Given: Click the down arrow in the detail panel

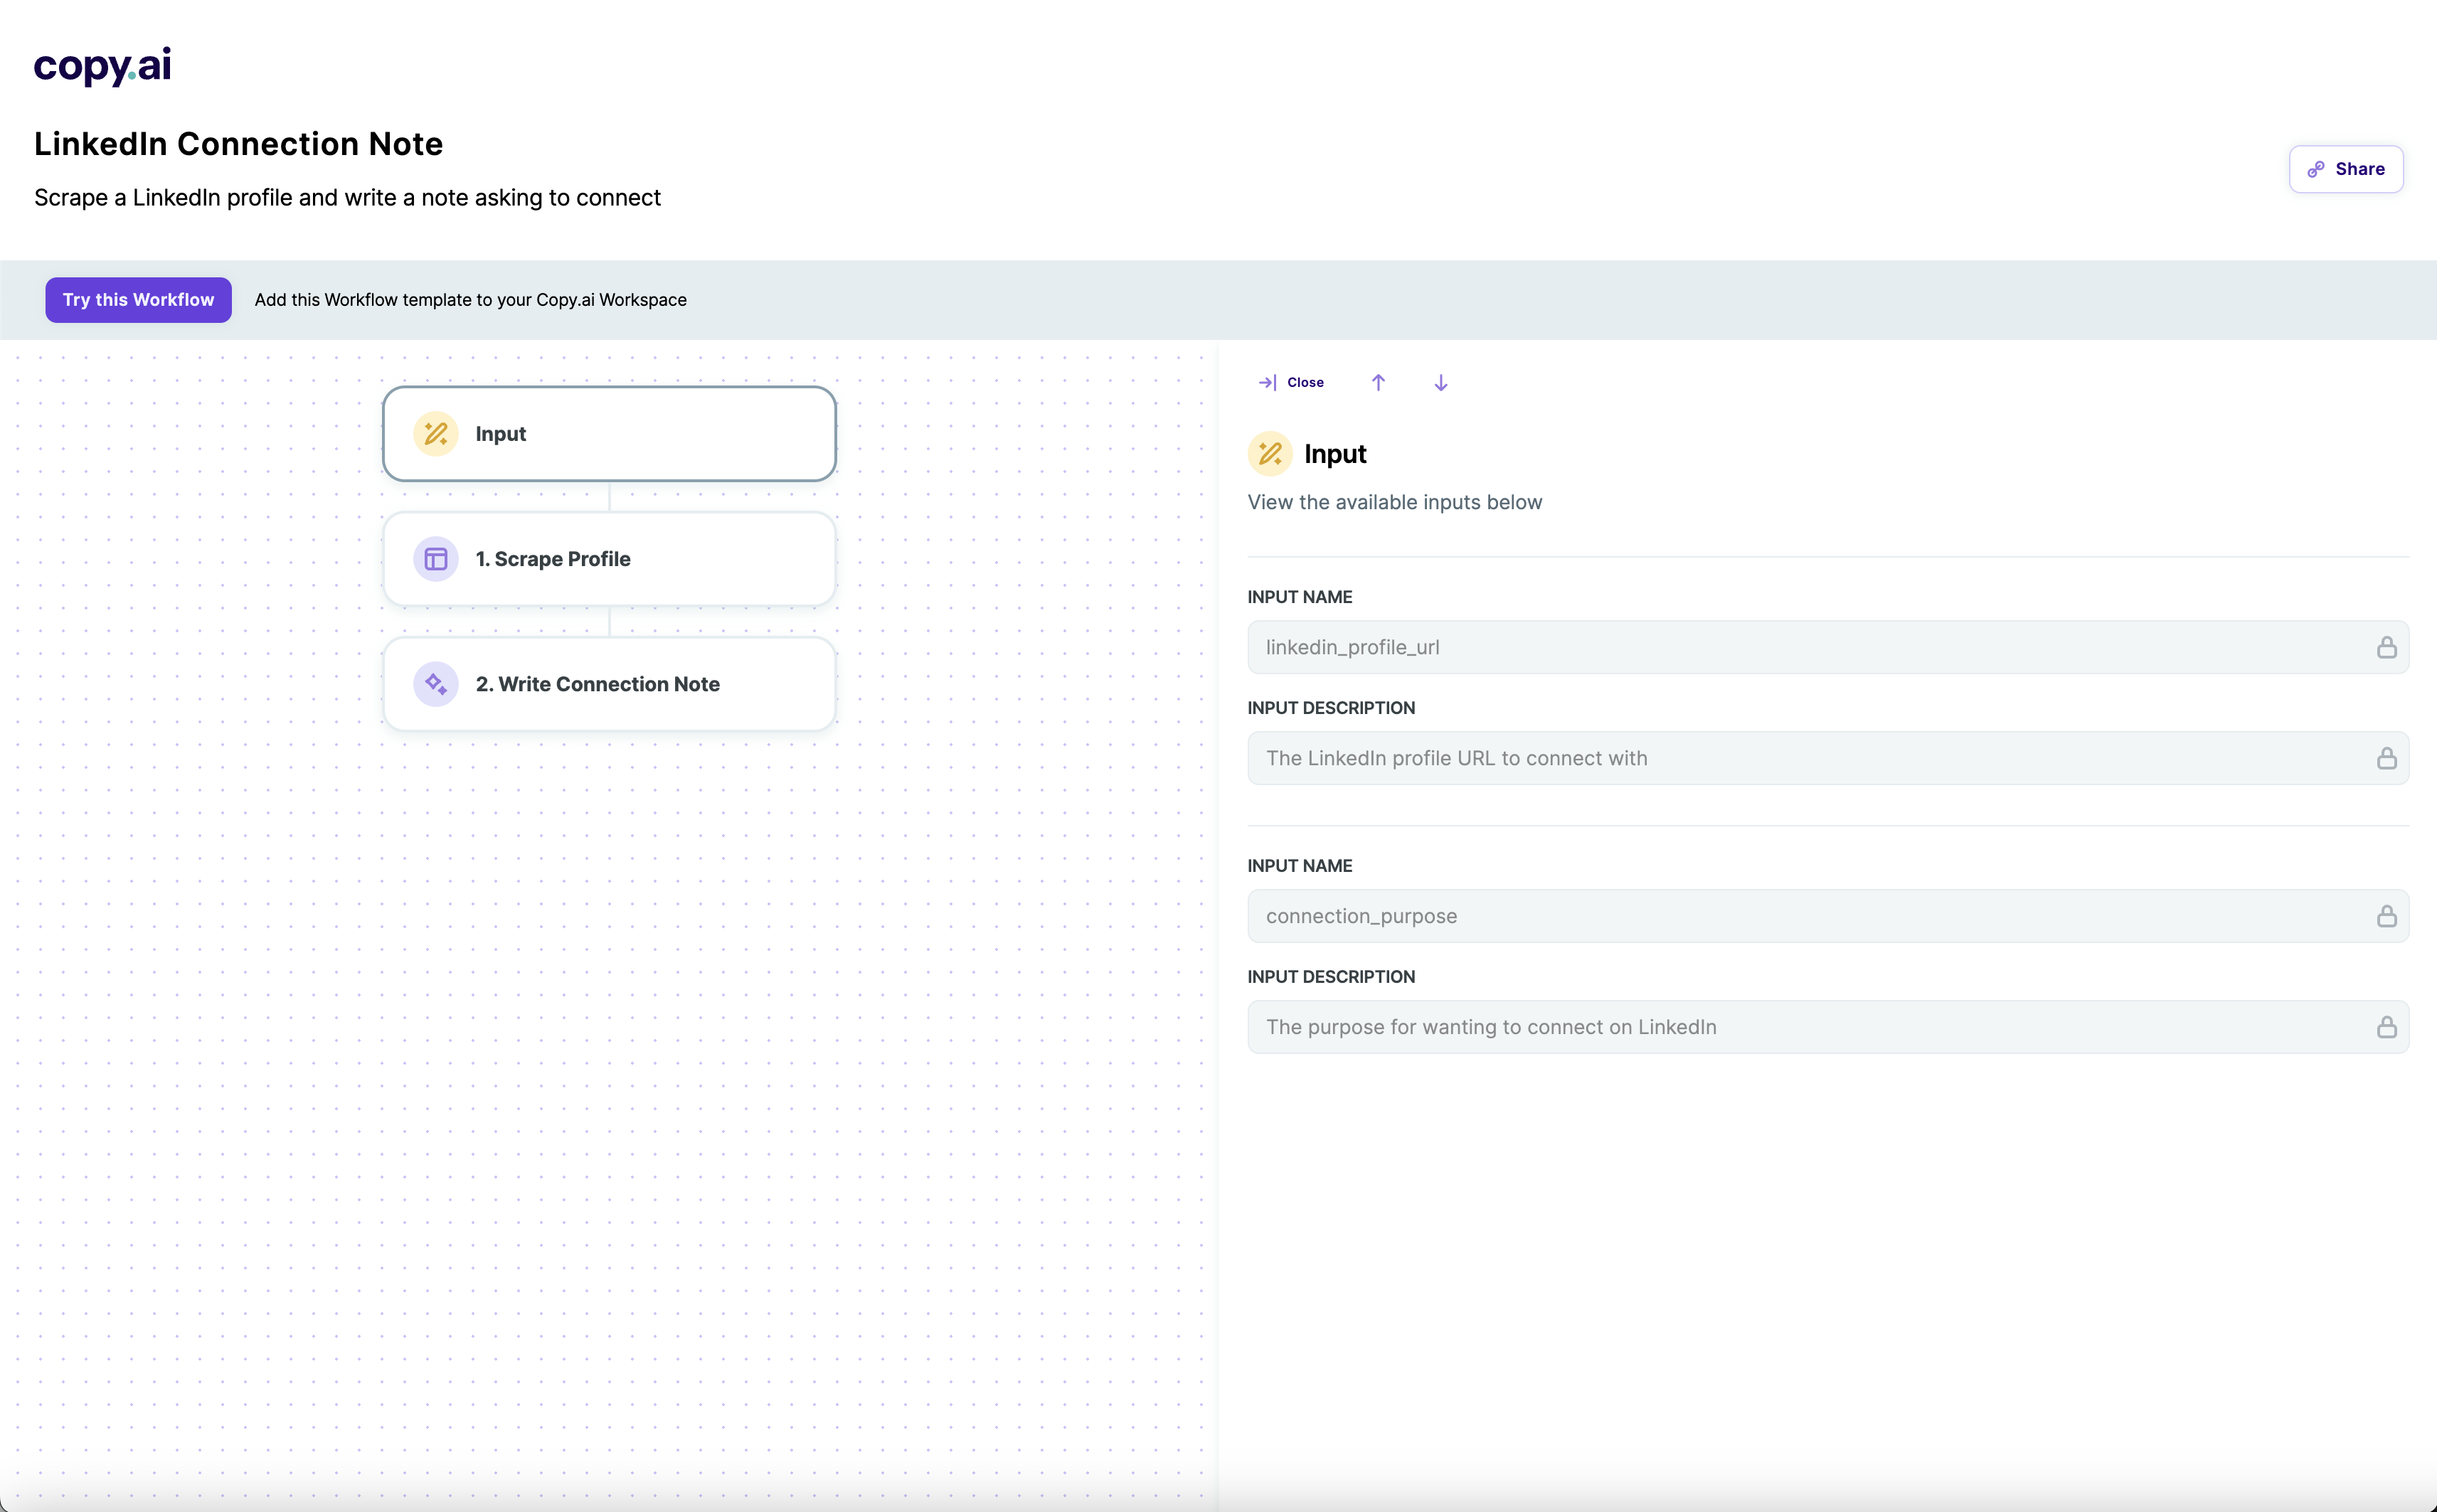Looking at the screenshot, I should [1440, 382].
